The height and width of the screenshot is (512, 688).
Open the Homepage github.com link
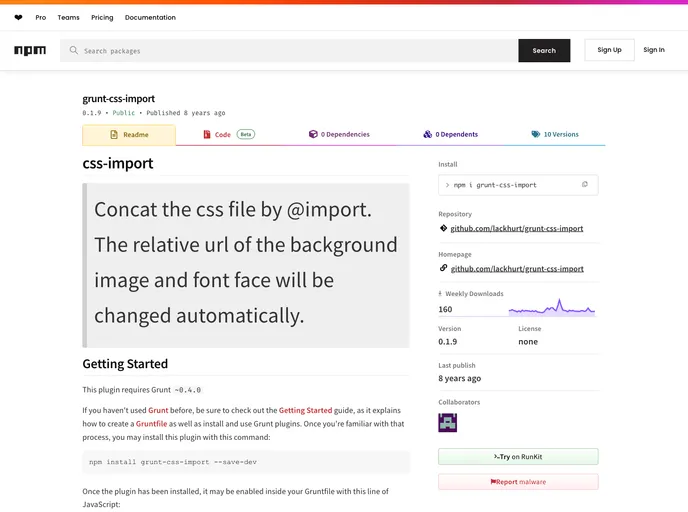[x=517, y=269]
